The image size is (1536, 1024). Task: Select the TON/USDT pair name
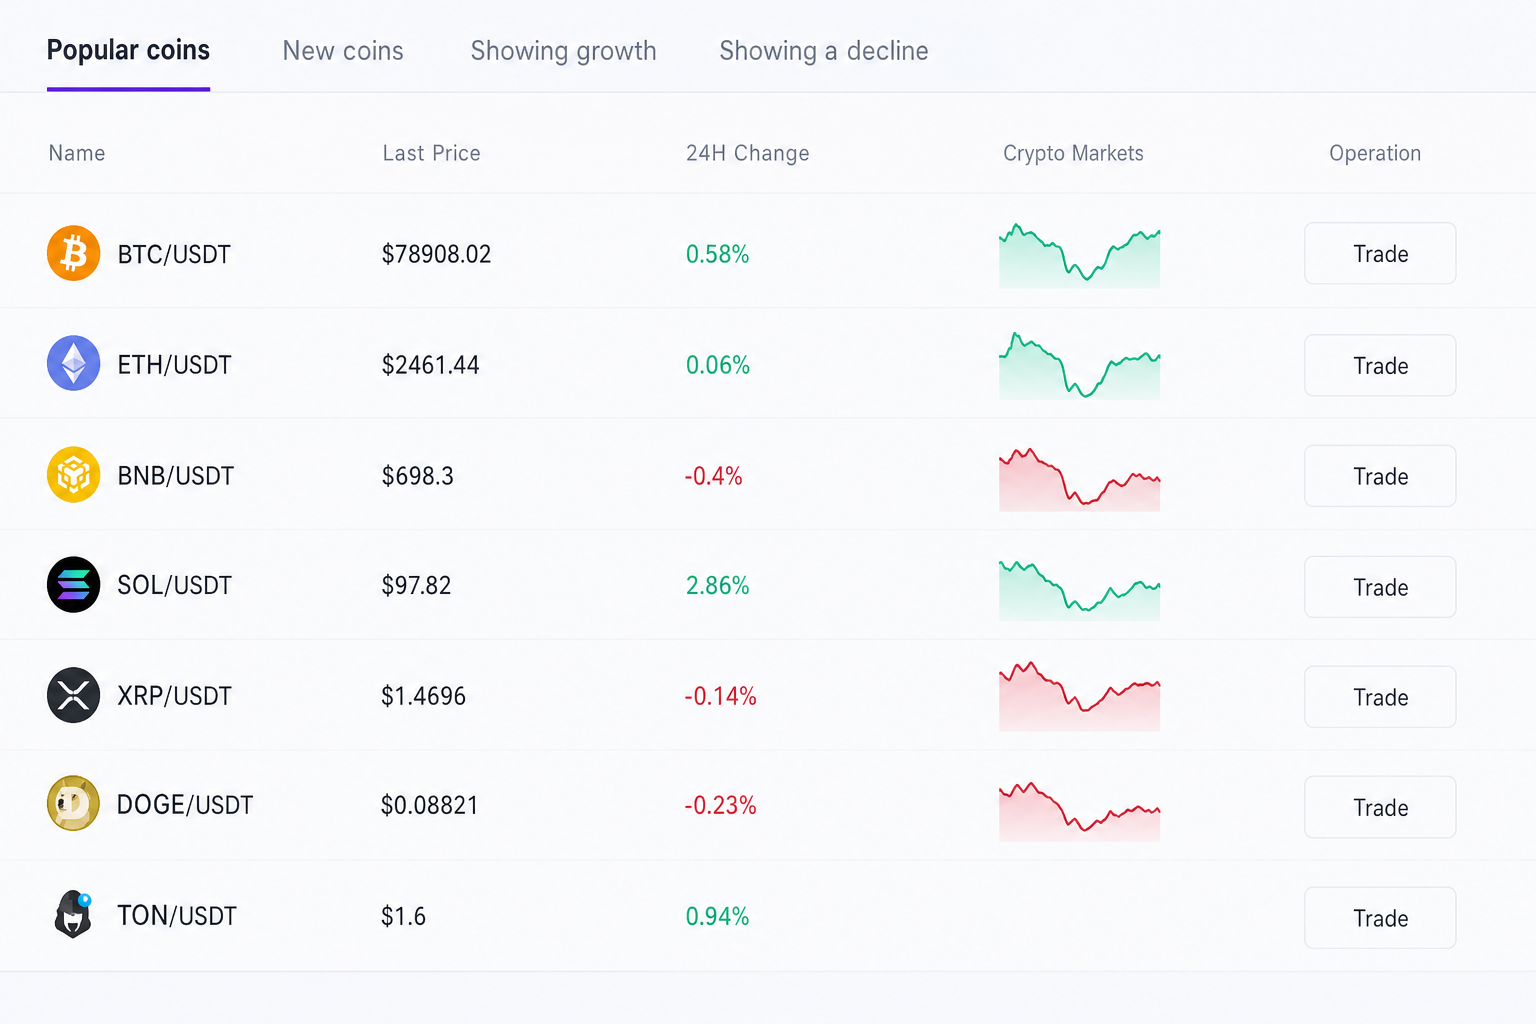click(x=177, y=916)
